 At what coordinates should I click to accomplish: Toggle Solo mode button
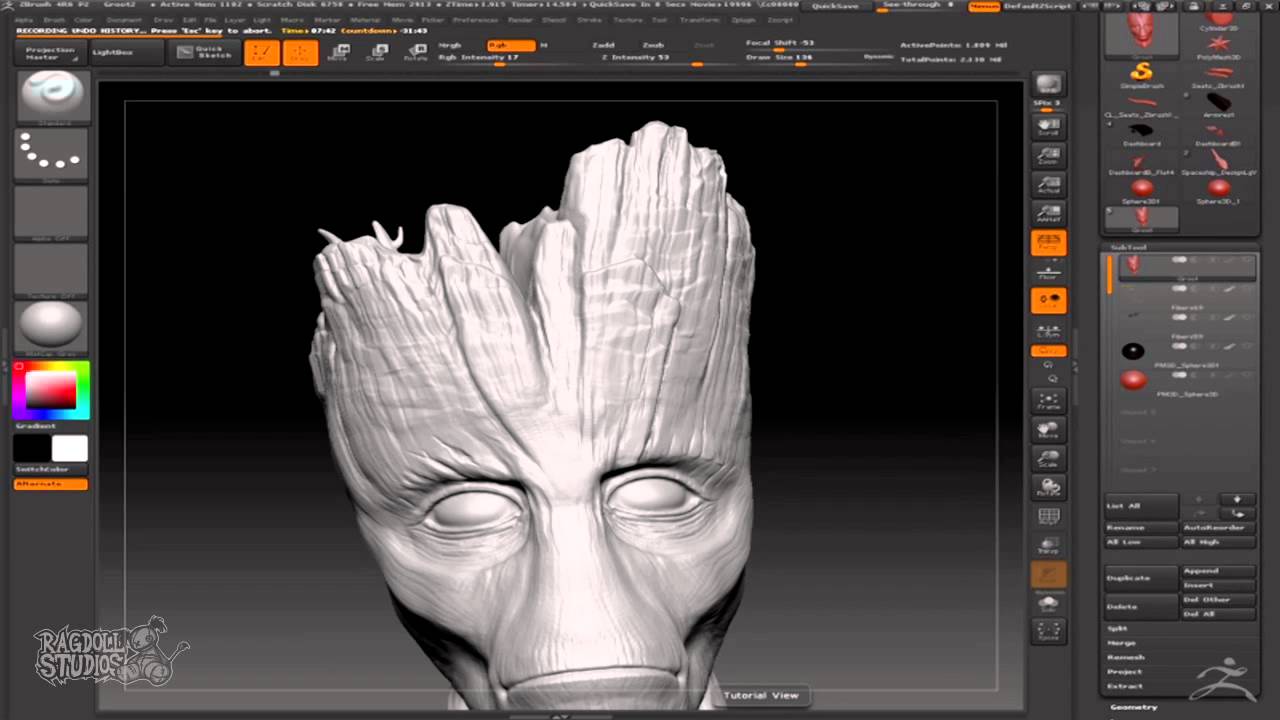(x=1049, y=603)
